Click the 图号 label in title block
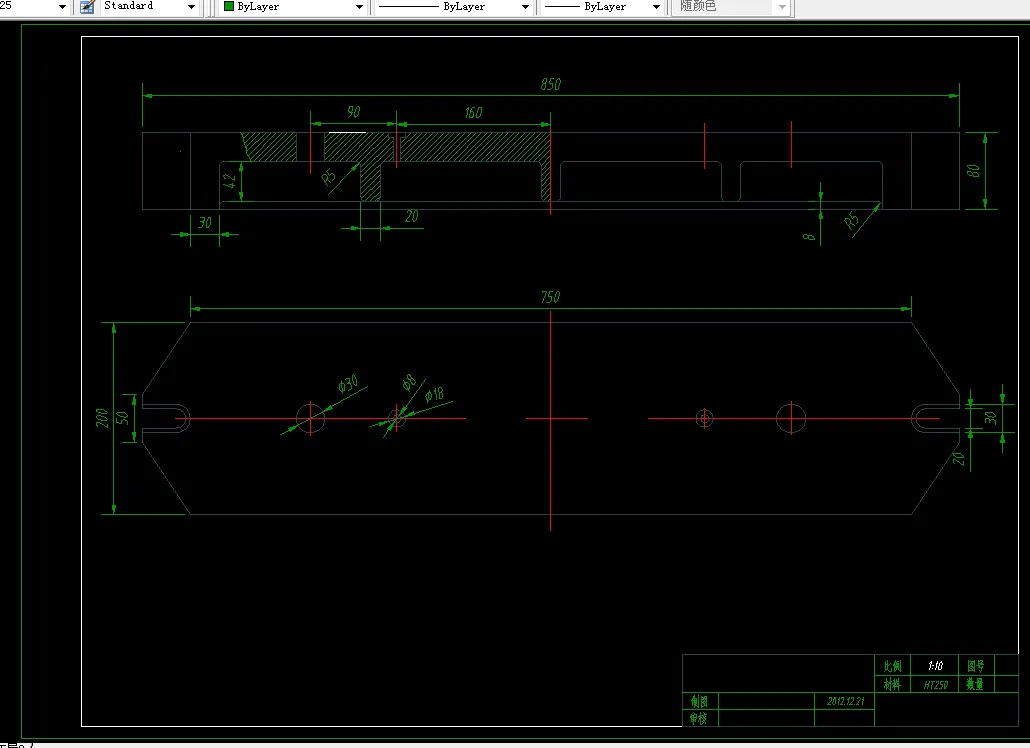 975,666
